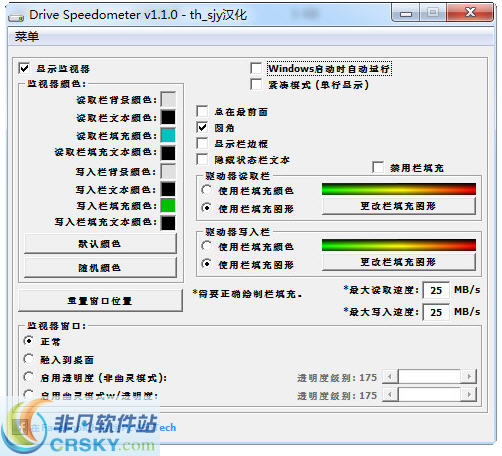Focus the 最大读取速度 input field
This screenshot has height=456, width=502.
(436, 290)
